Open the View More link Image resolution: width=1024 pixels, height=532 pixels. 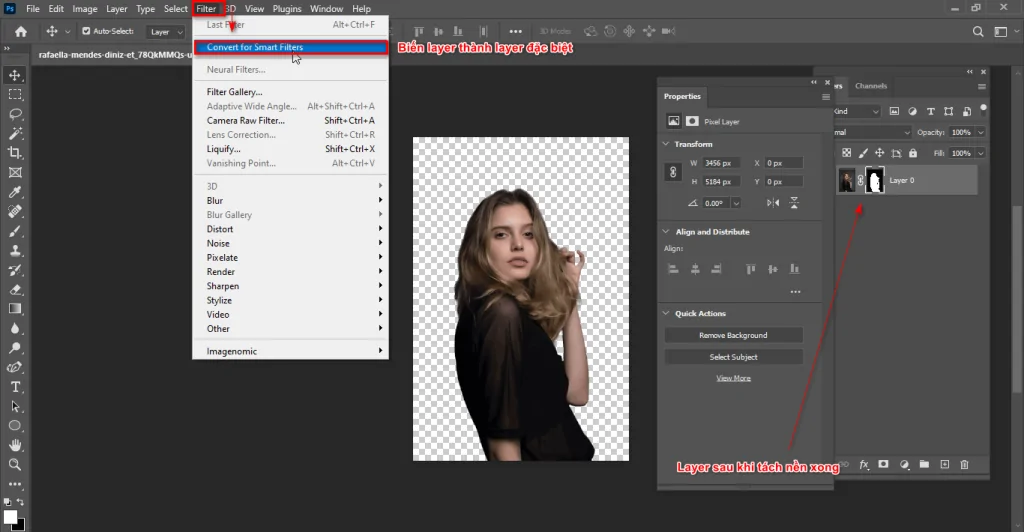click(x=733, y=378)
